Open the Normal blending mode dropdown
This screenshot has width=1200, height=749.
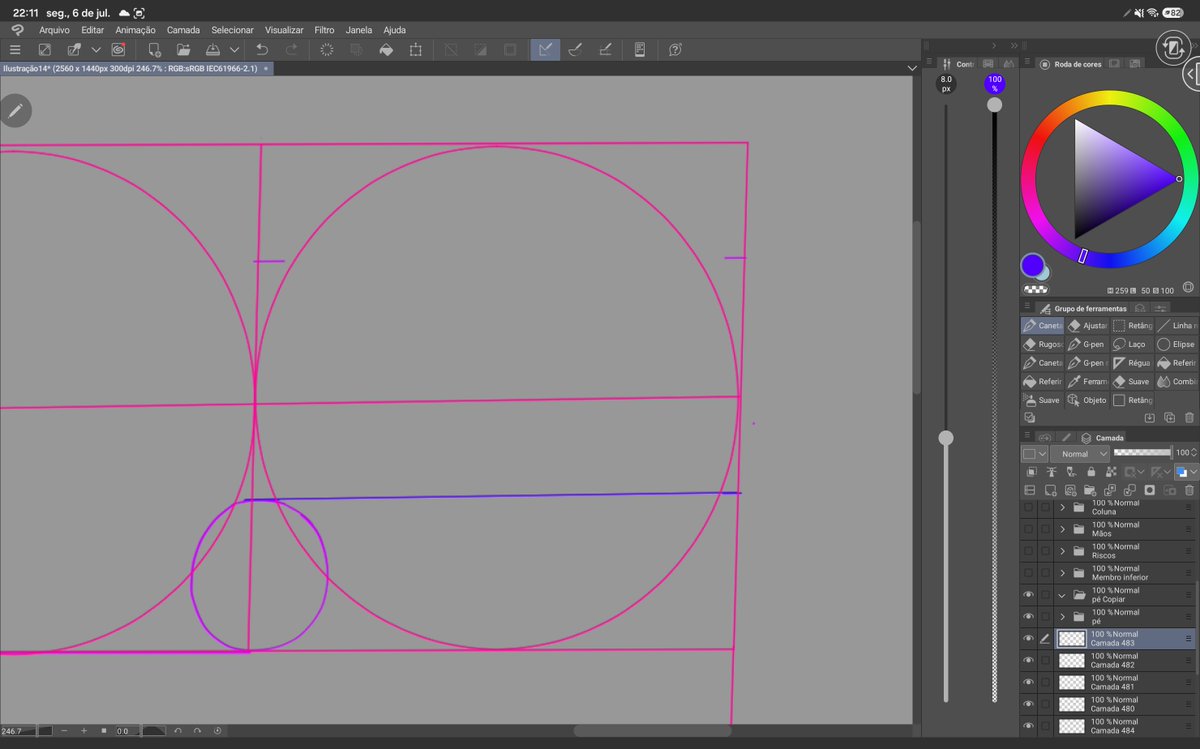pyautogui.click(x=1078, y=454)
